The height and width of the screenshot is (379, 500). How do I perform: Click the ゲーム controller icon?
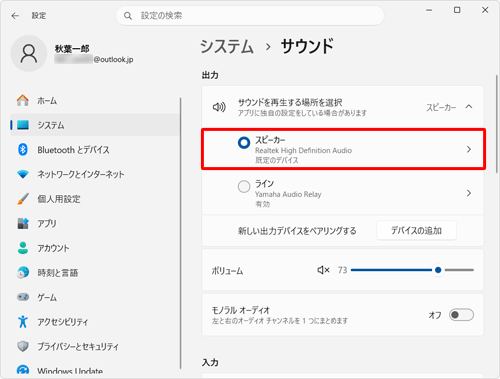pos(23,297)
